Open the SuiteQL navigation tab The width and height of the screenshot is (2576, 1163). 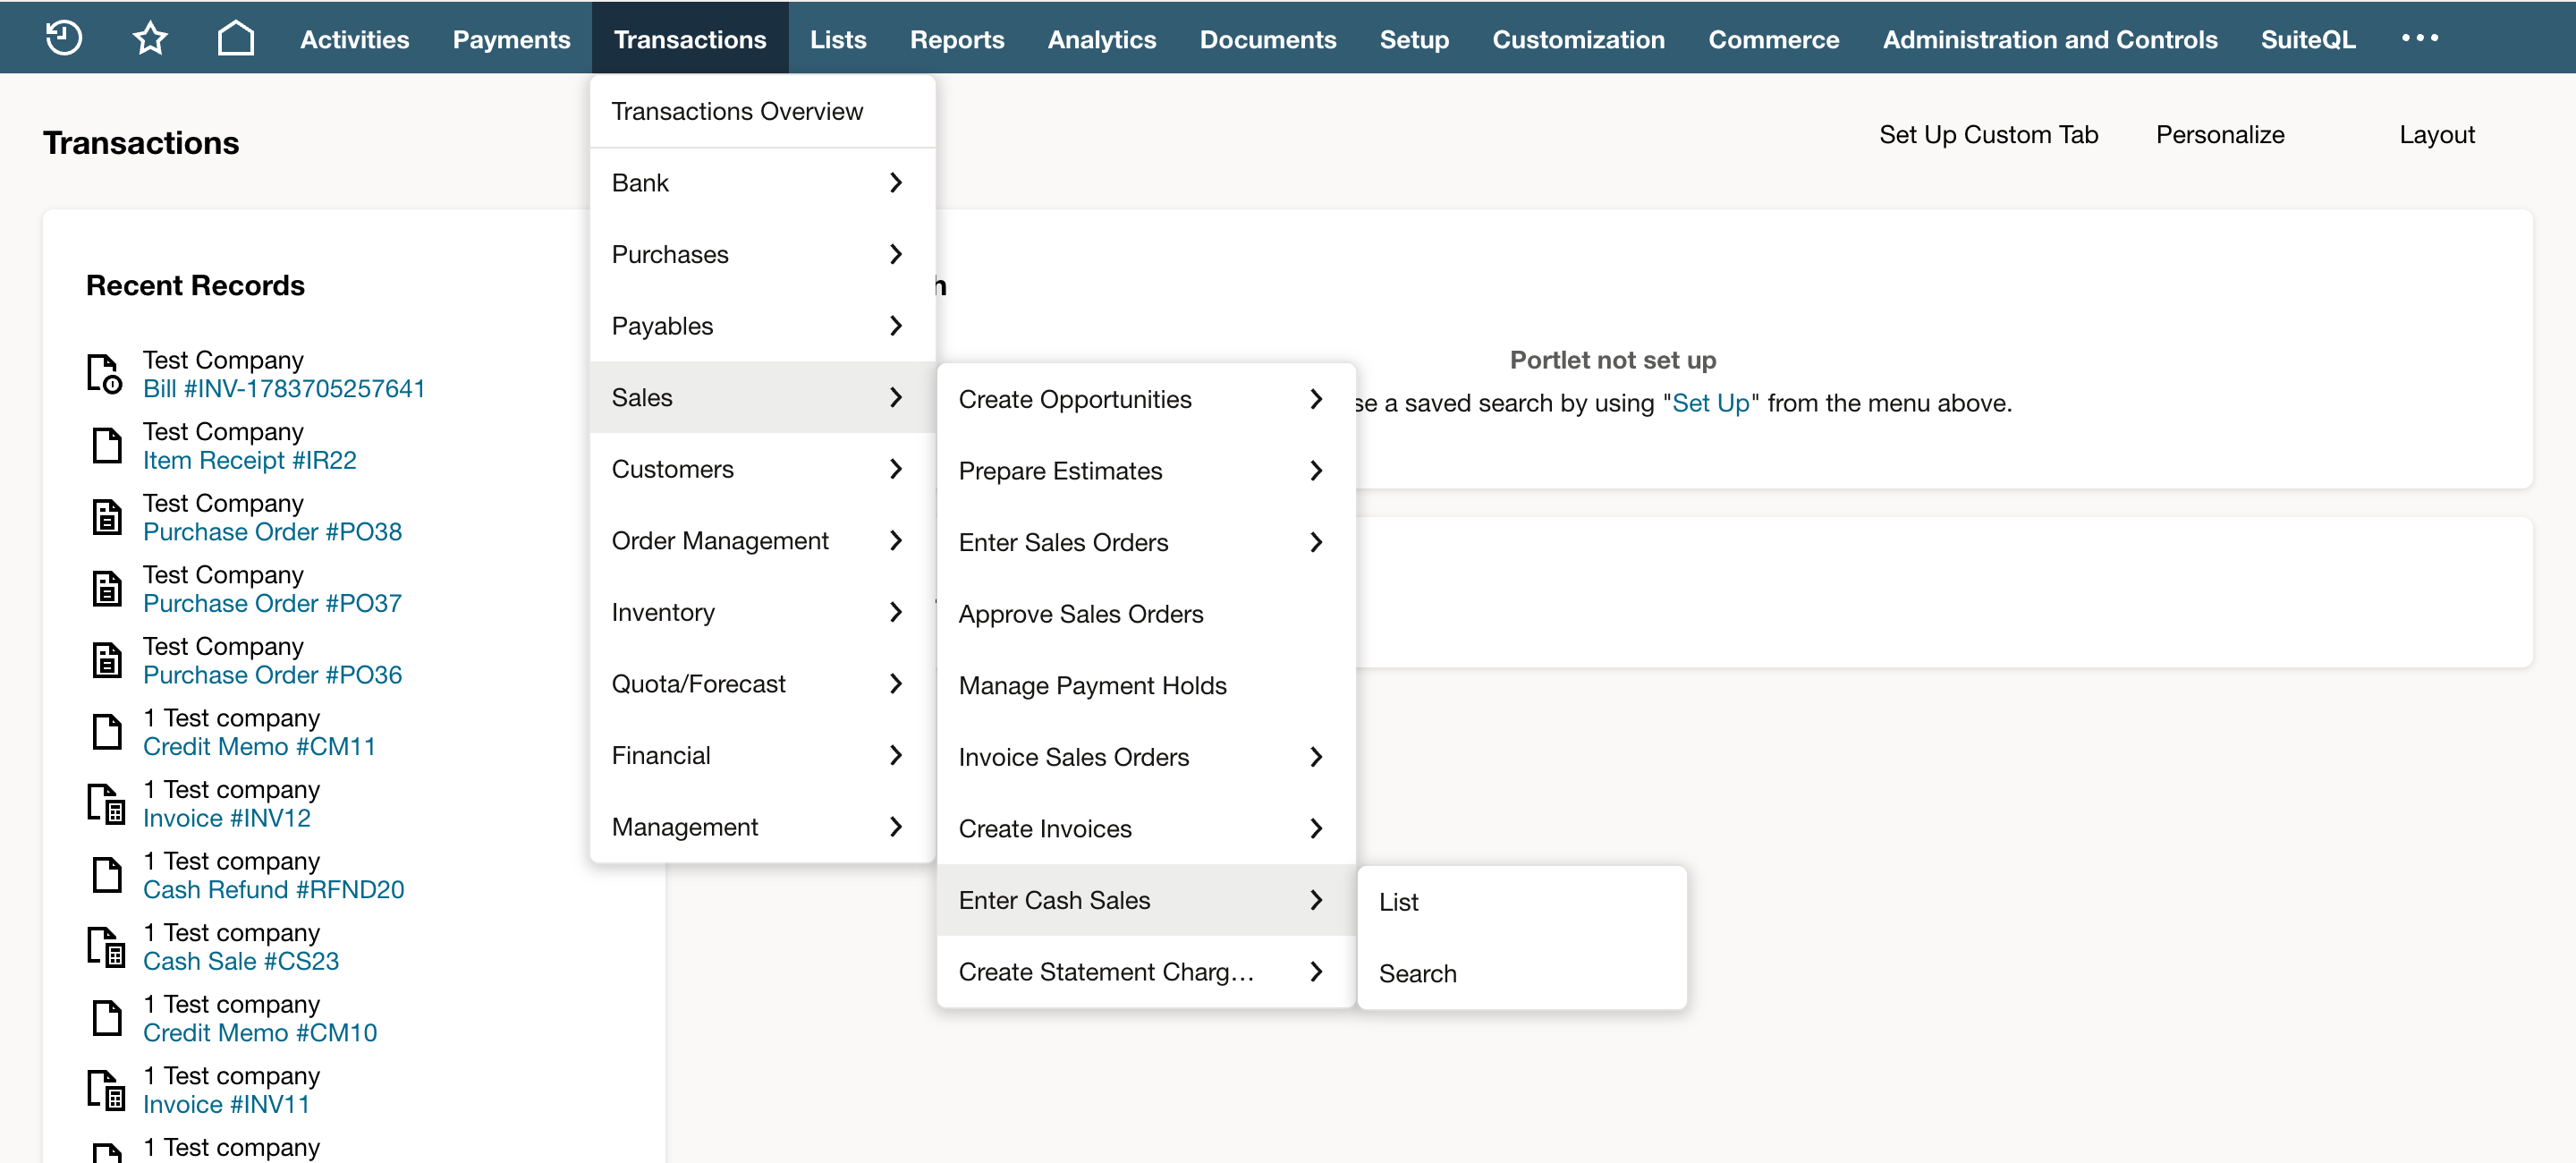[2308, 39]
